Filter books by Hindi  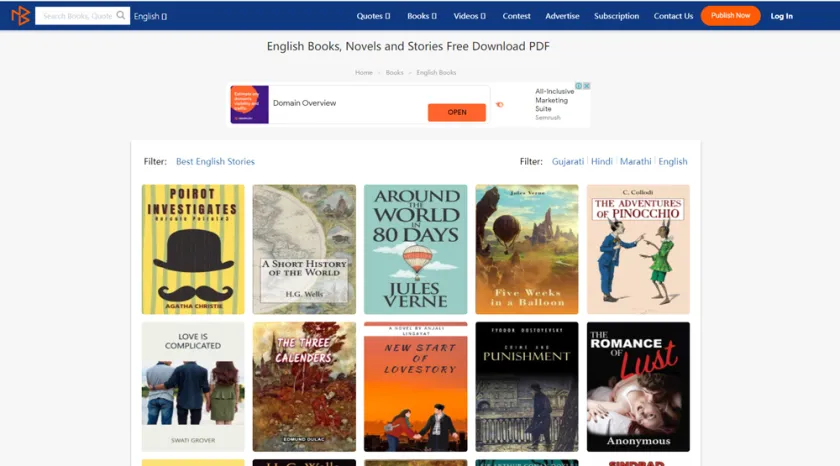[602, 161]
